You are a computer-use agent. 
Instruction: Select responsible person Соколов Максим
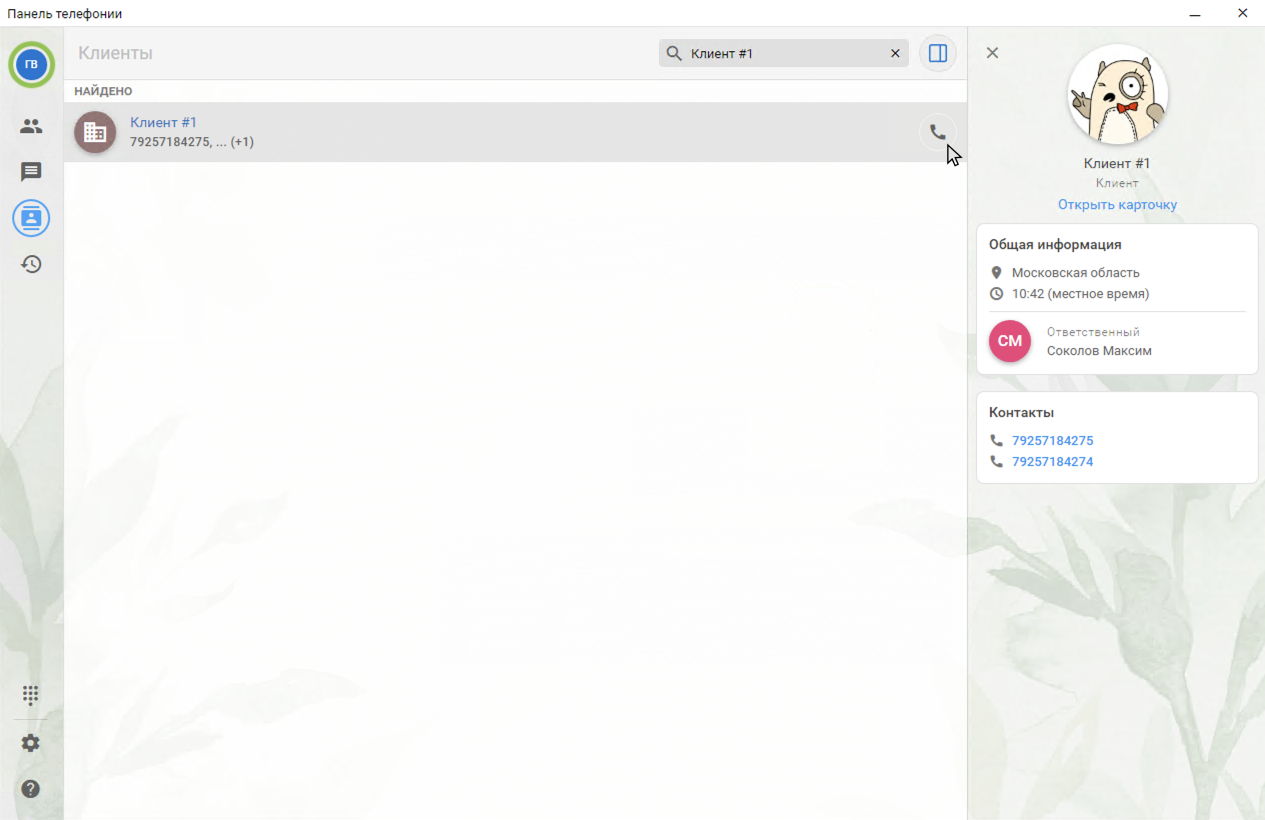1099,351
